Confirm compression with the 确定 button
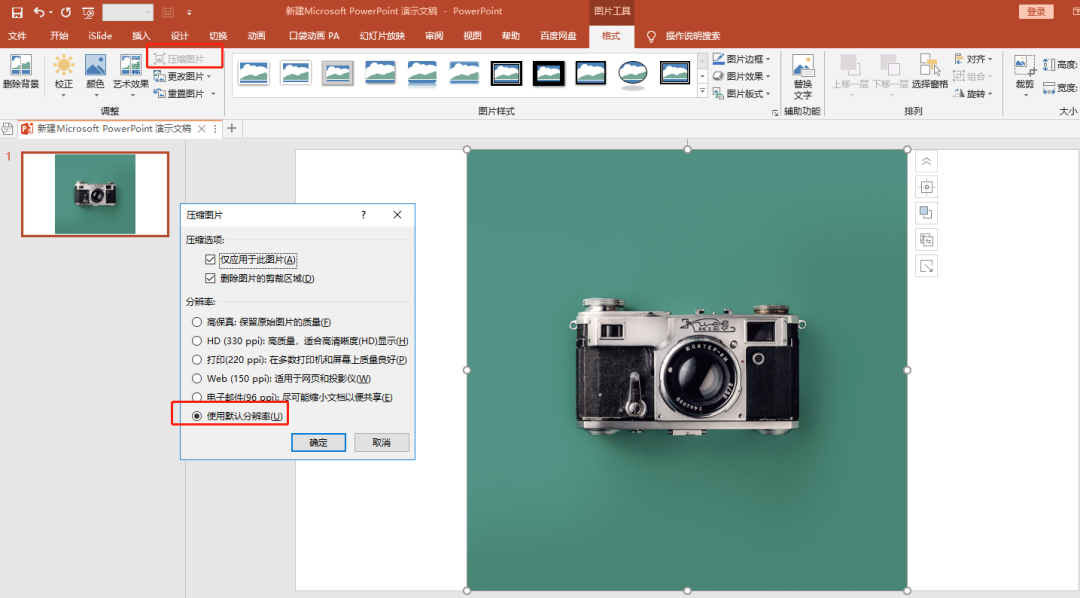 pyautogui.click(x=318, y=442)
